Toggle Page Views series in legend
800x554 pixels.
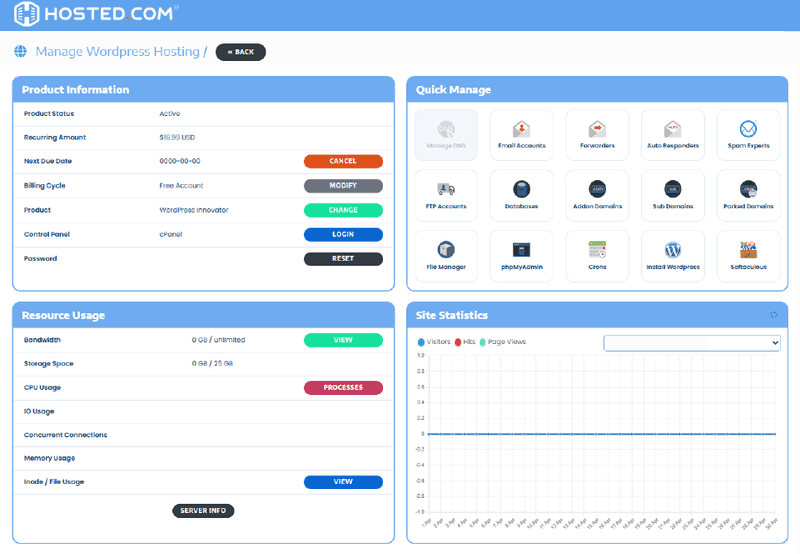click(x=503, y=342)
